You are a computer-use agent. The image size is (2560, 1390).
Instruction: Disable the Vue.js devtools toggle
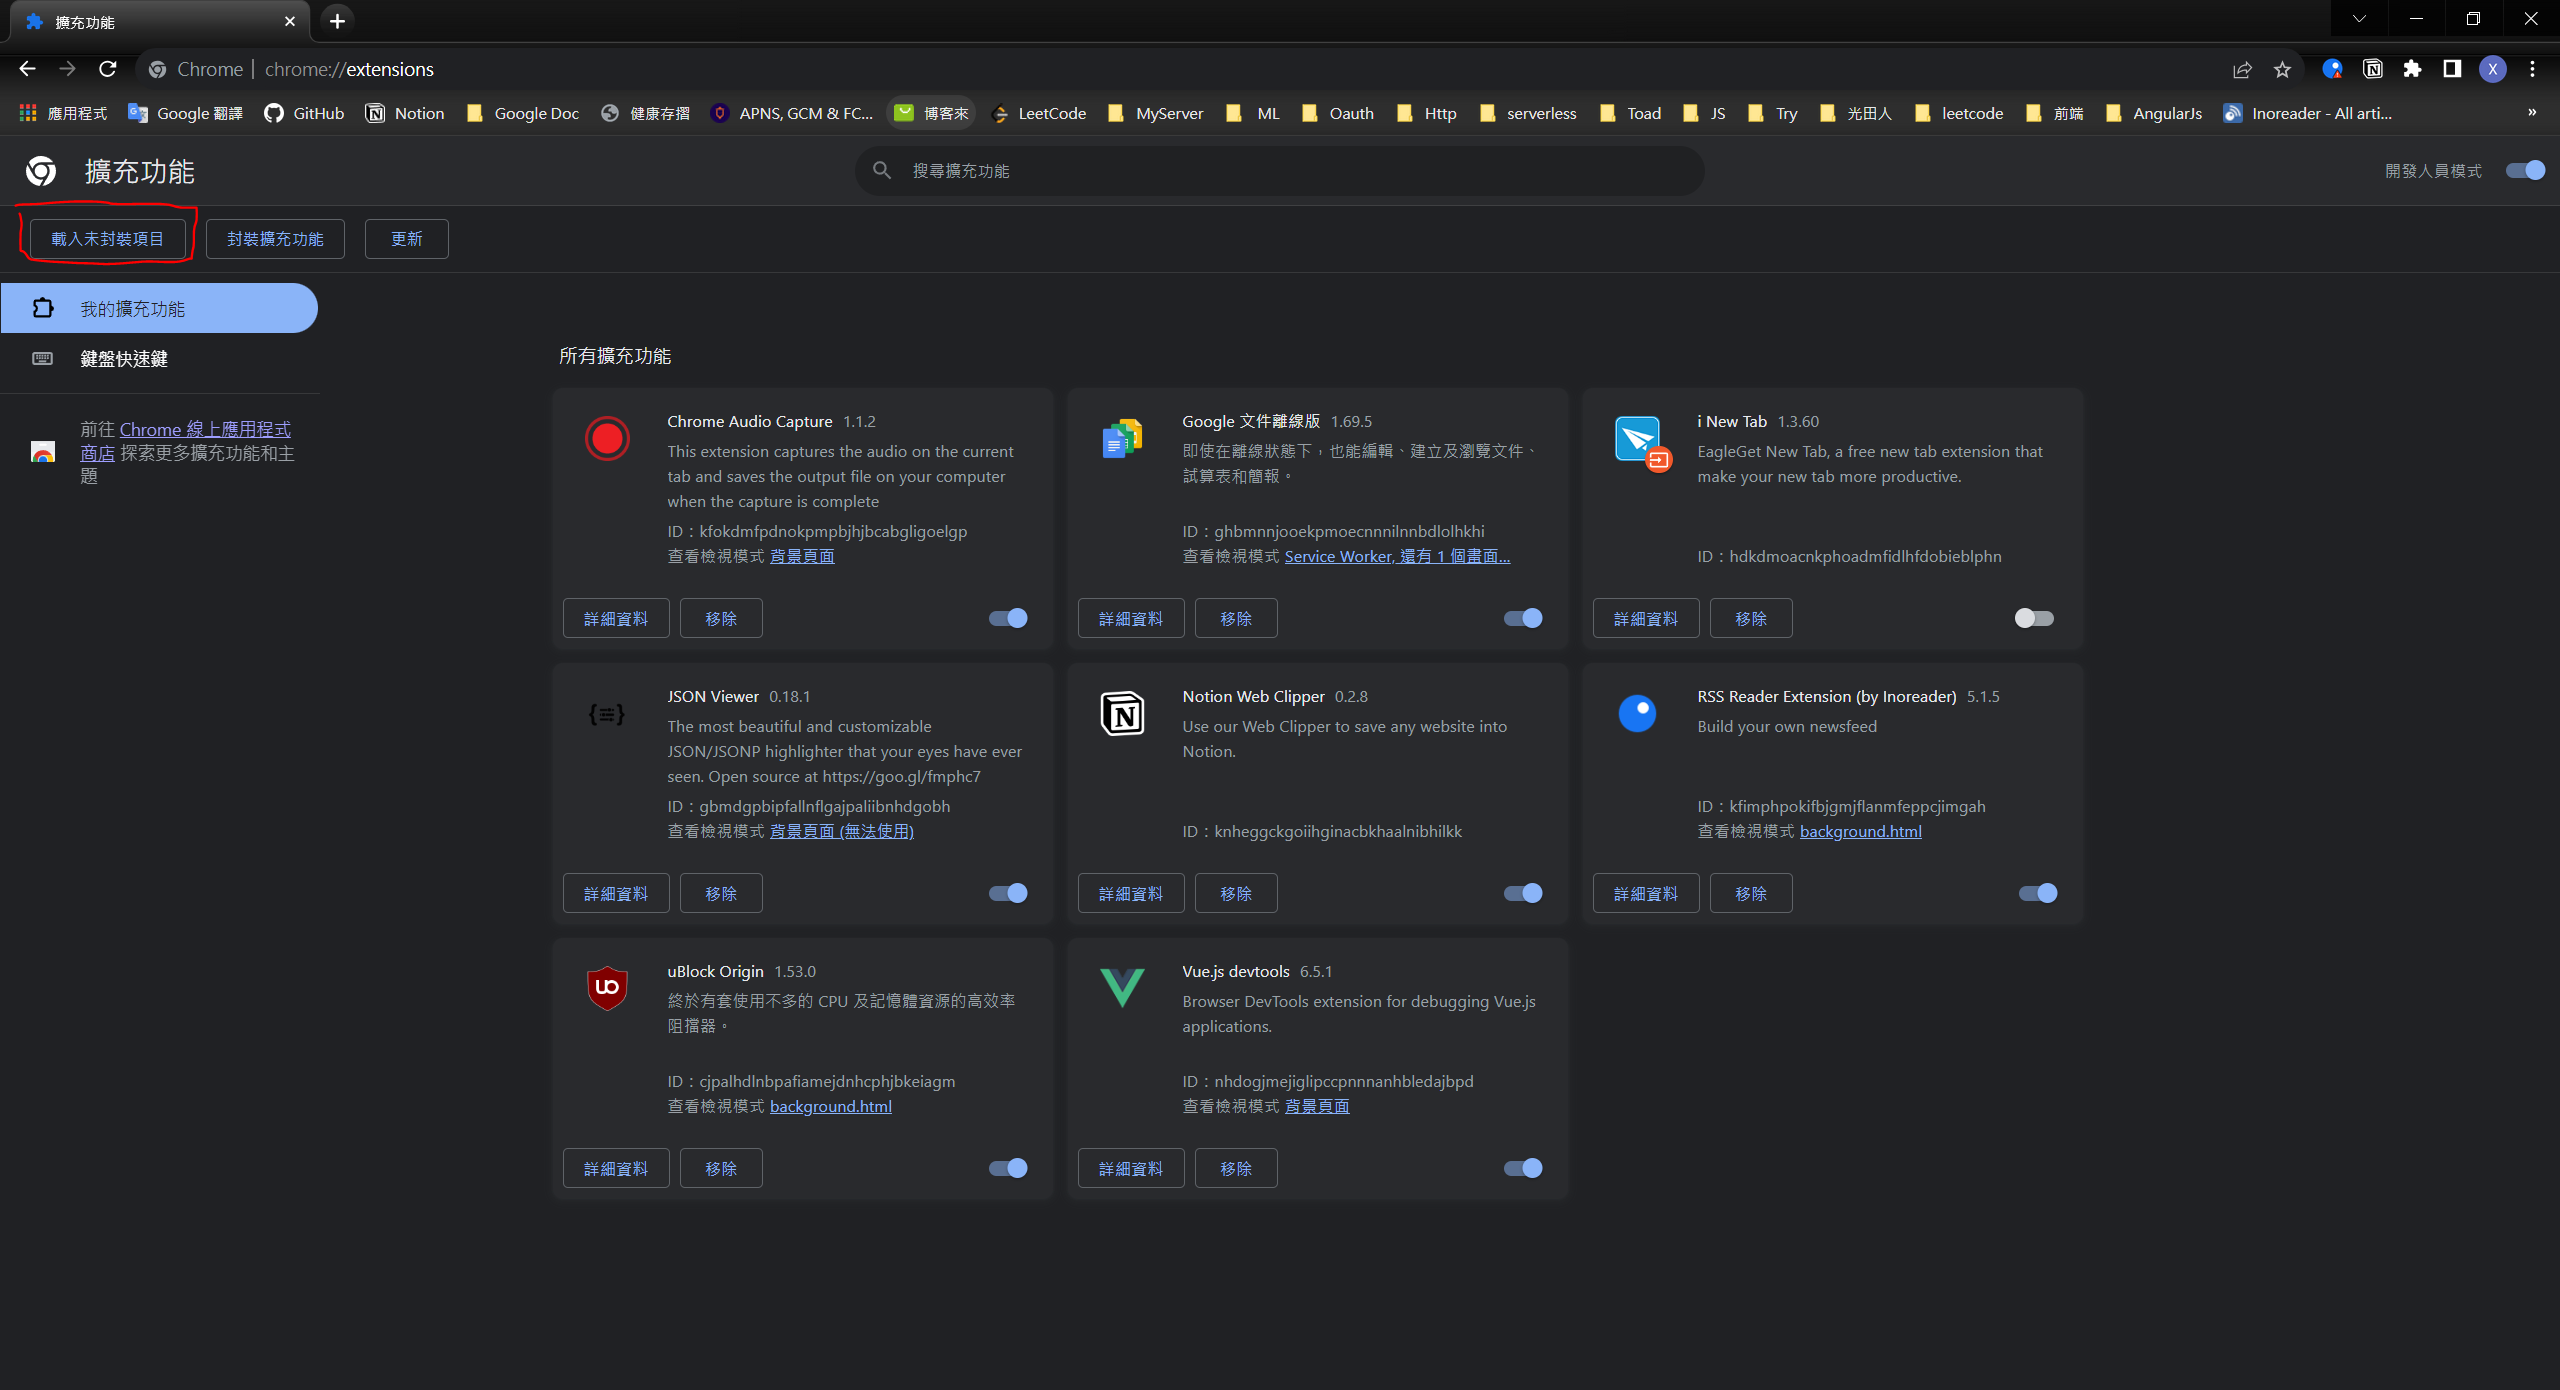point(1523,1168)
